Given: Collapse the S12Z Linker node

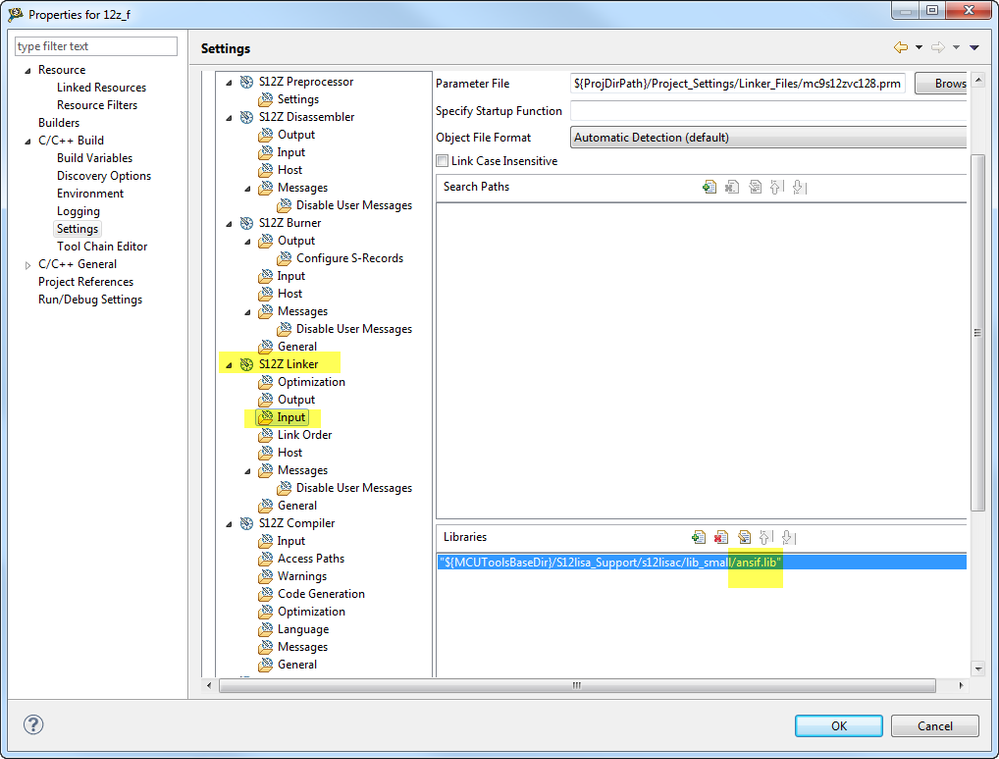Looking at the screenshot, I should (229, 365).
